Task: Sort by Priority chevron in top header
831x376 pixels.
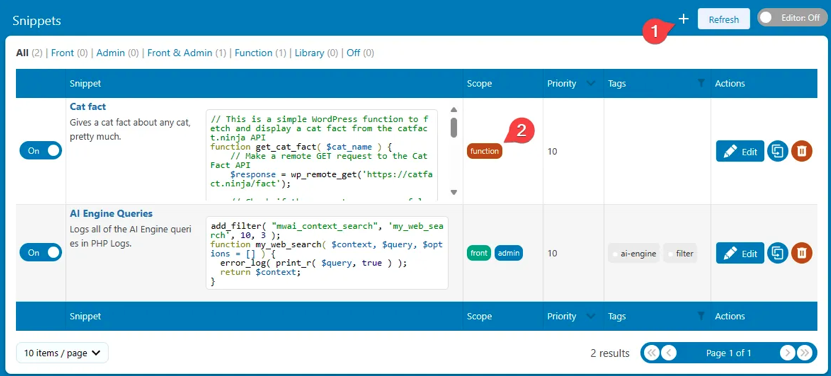Action: pyautogui.click(x=591, y=84)
